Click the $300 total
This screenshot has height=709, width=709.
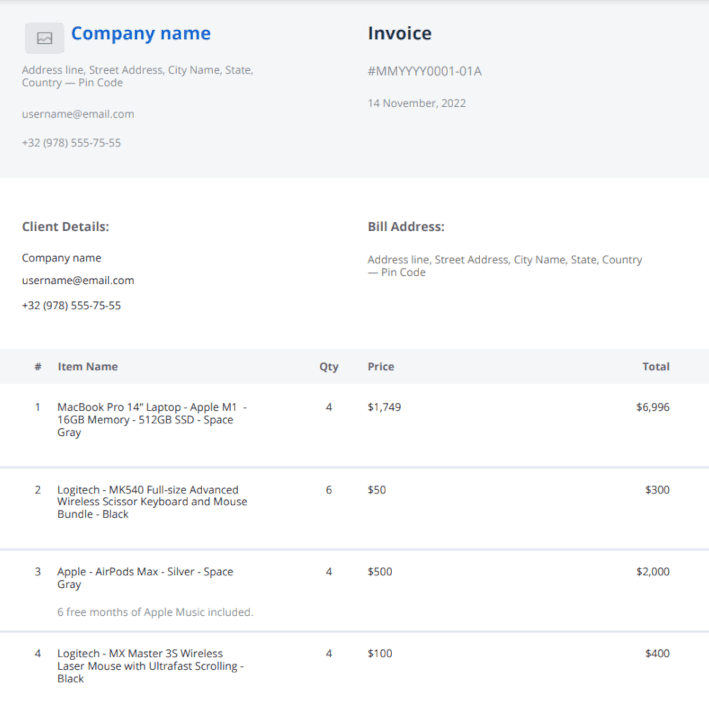657,490
